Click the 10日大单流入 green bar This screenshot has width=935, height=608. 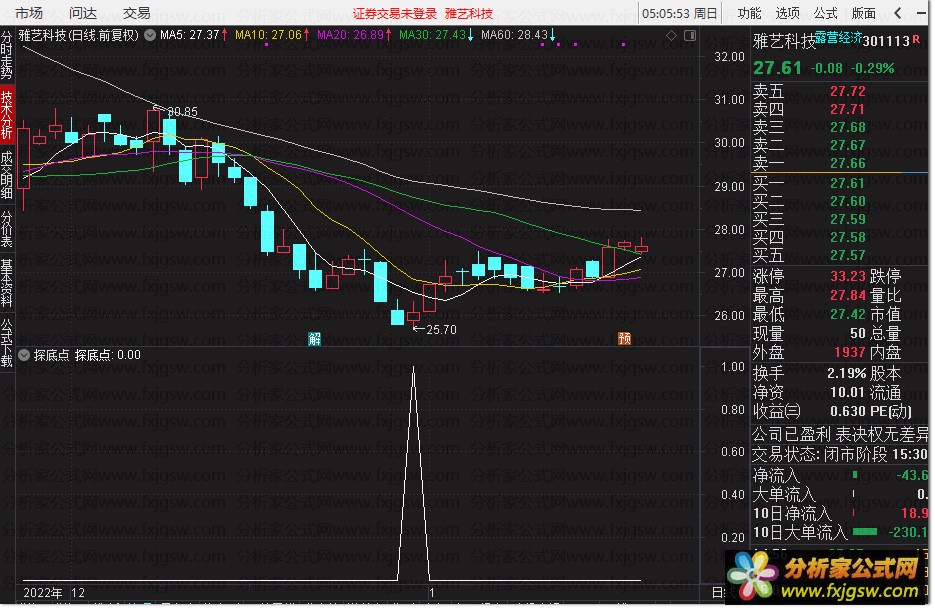(x=865, y=532)
